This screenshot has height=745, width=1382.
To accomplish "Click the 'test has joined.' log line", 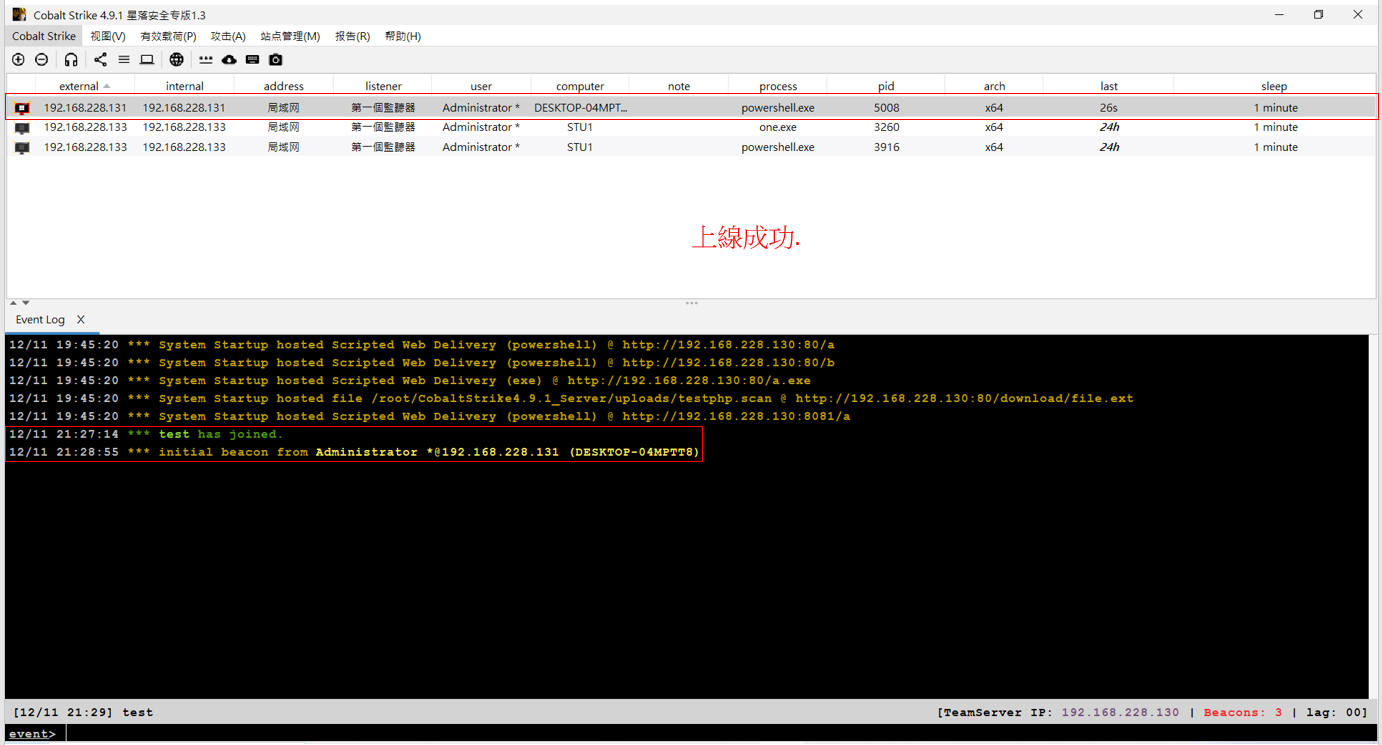I will click(146, 435).
